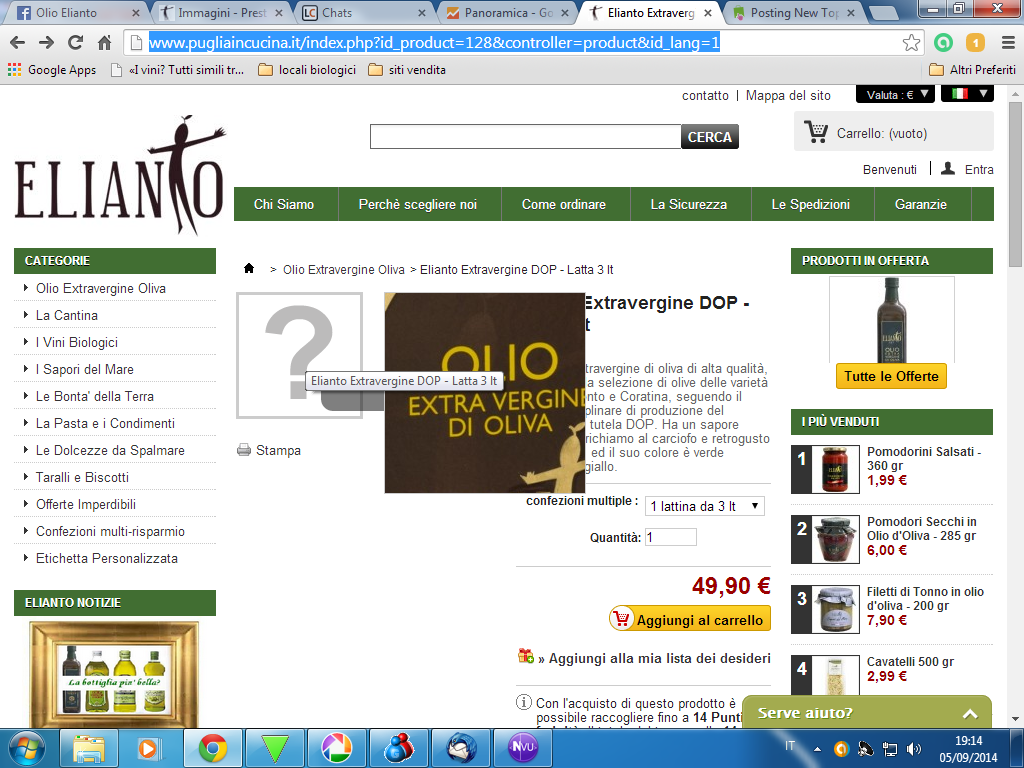Open the Nvu editor taskbar icon
Image resolution: width=1024 pixels, height=768 pixels.
coord(523,748)
